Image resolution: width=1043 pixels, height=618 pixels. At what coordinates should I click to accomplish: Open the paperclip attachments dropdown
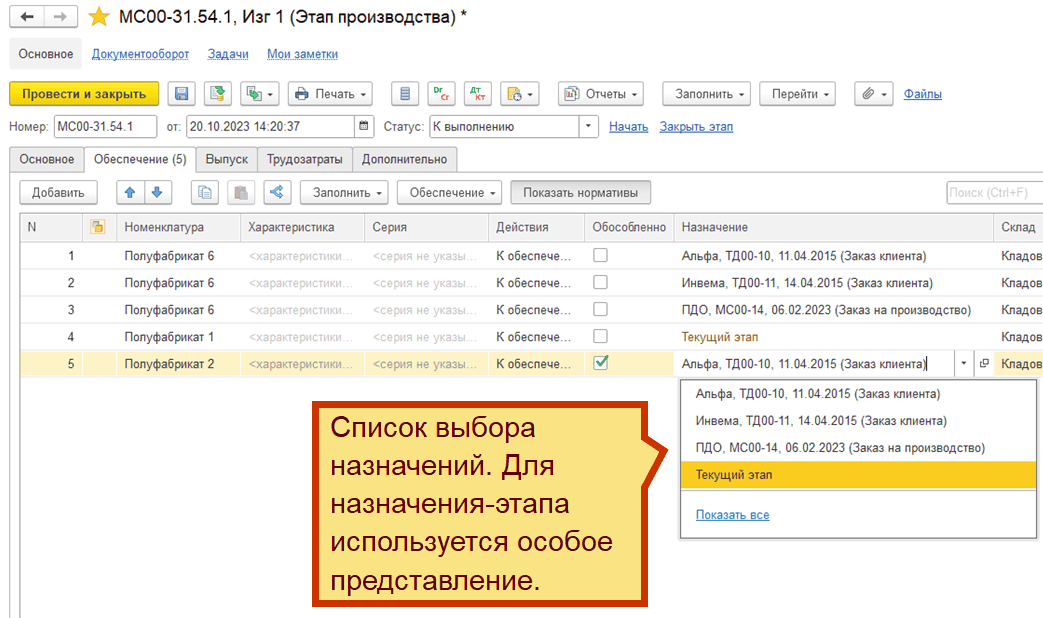(x=873, y=94)
